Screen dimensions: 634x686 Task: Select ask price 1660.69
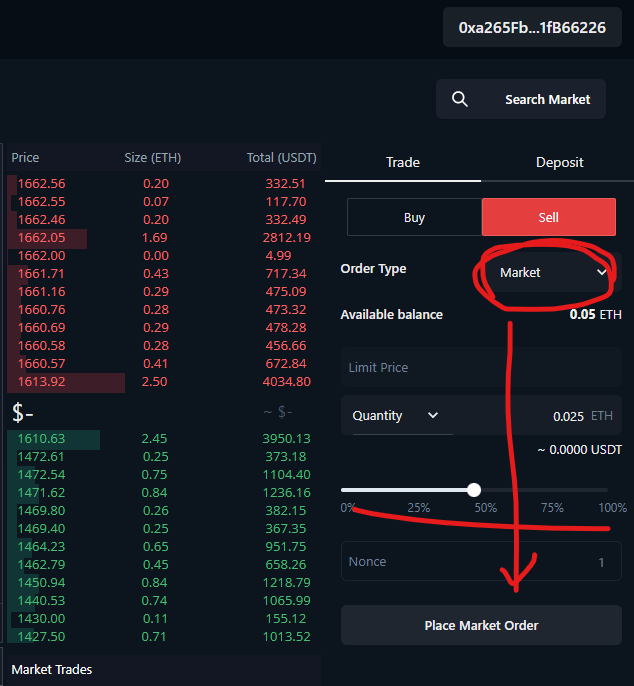41,327
